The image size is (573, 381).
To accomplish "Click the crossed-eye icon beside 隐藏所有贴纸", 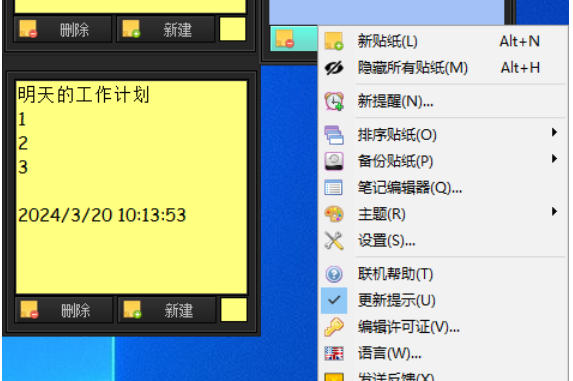I will tap(334, 68).
